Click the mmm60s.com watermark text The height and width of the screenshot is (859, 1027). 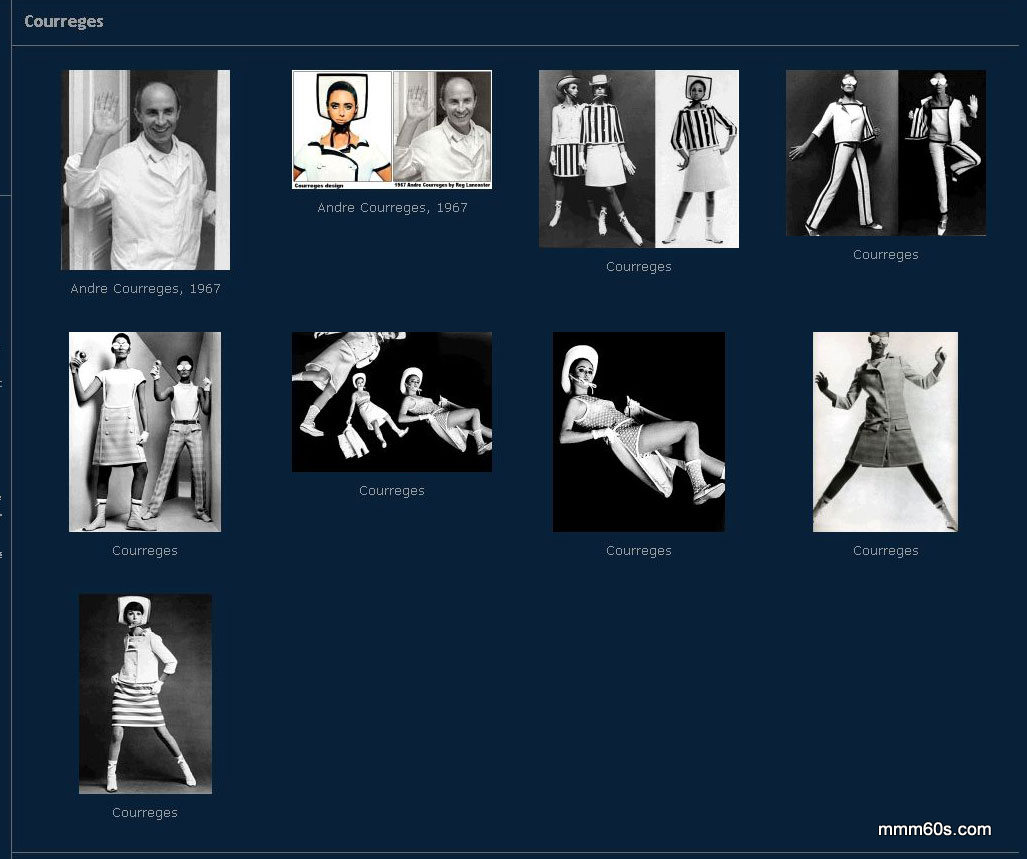934,829
